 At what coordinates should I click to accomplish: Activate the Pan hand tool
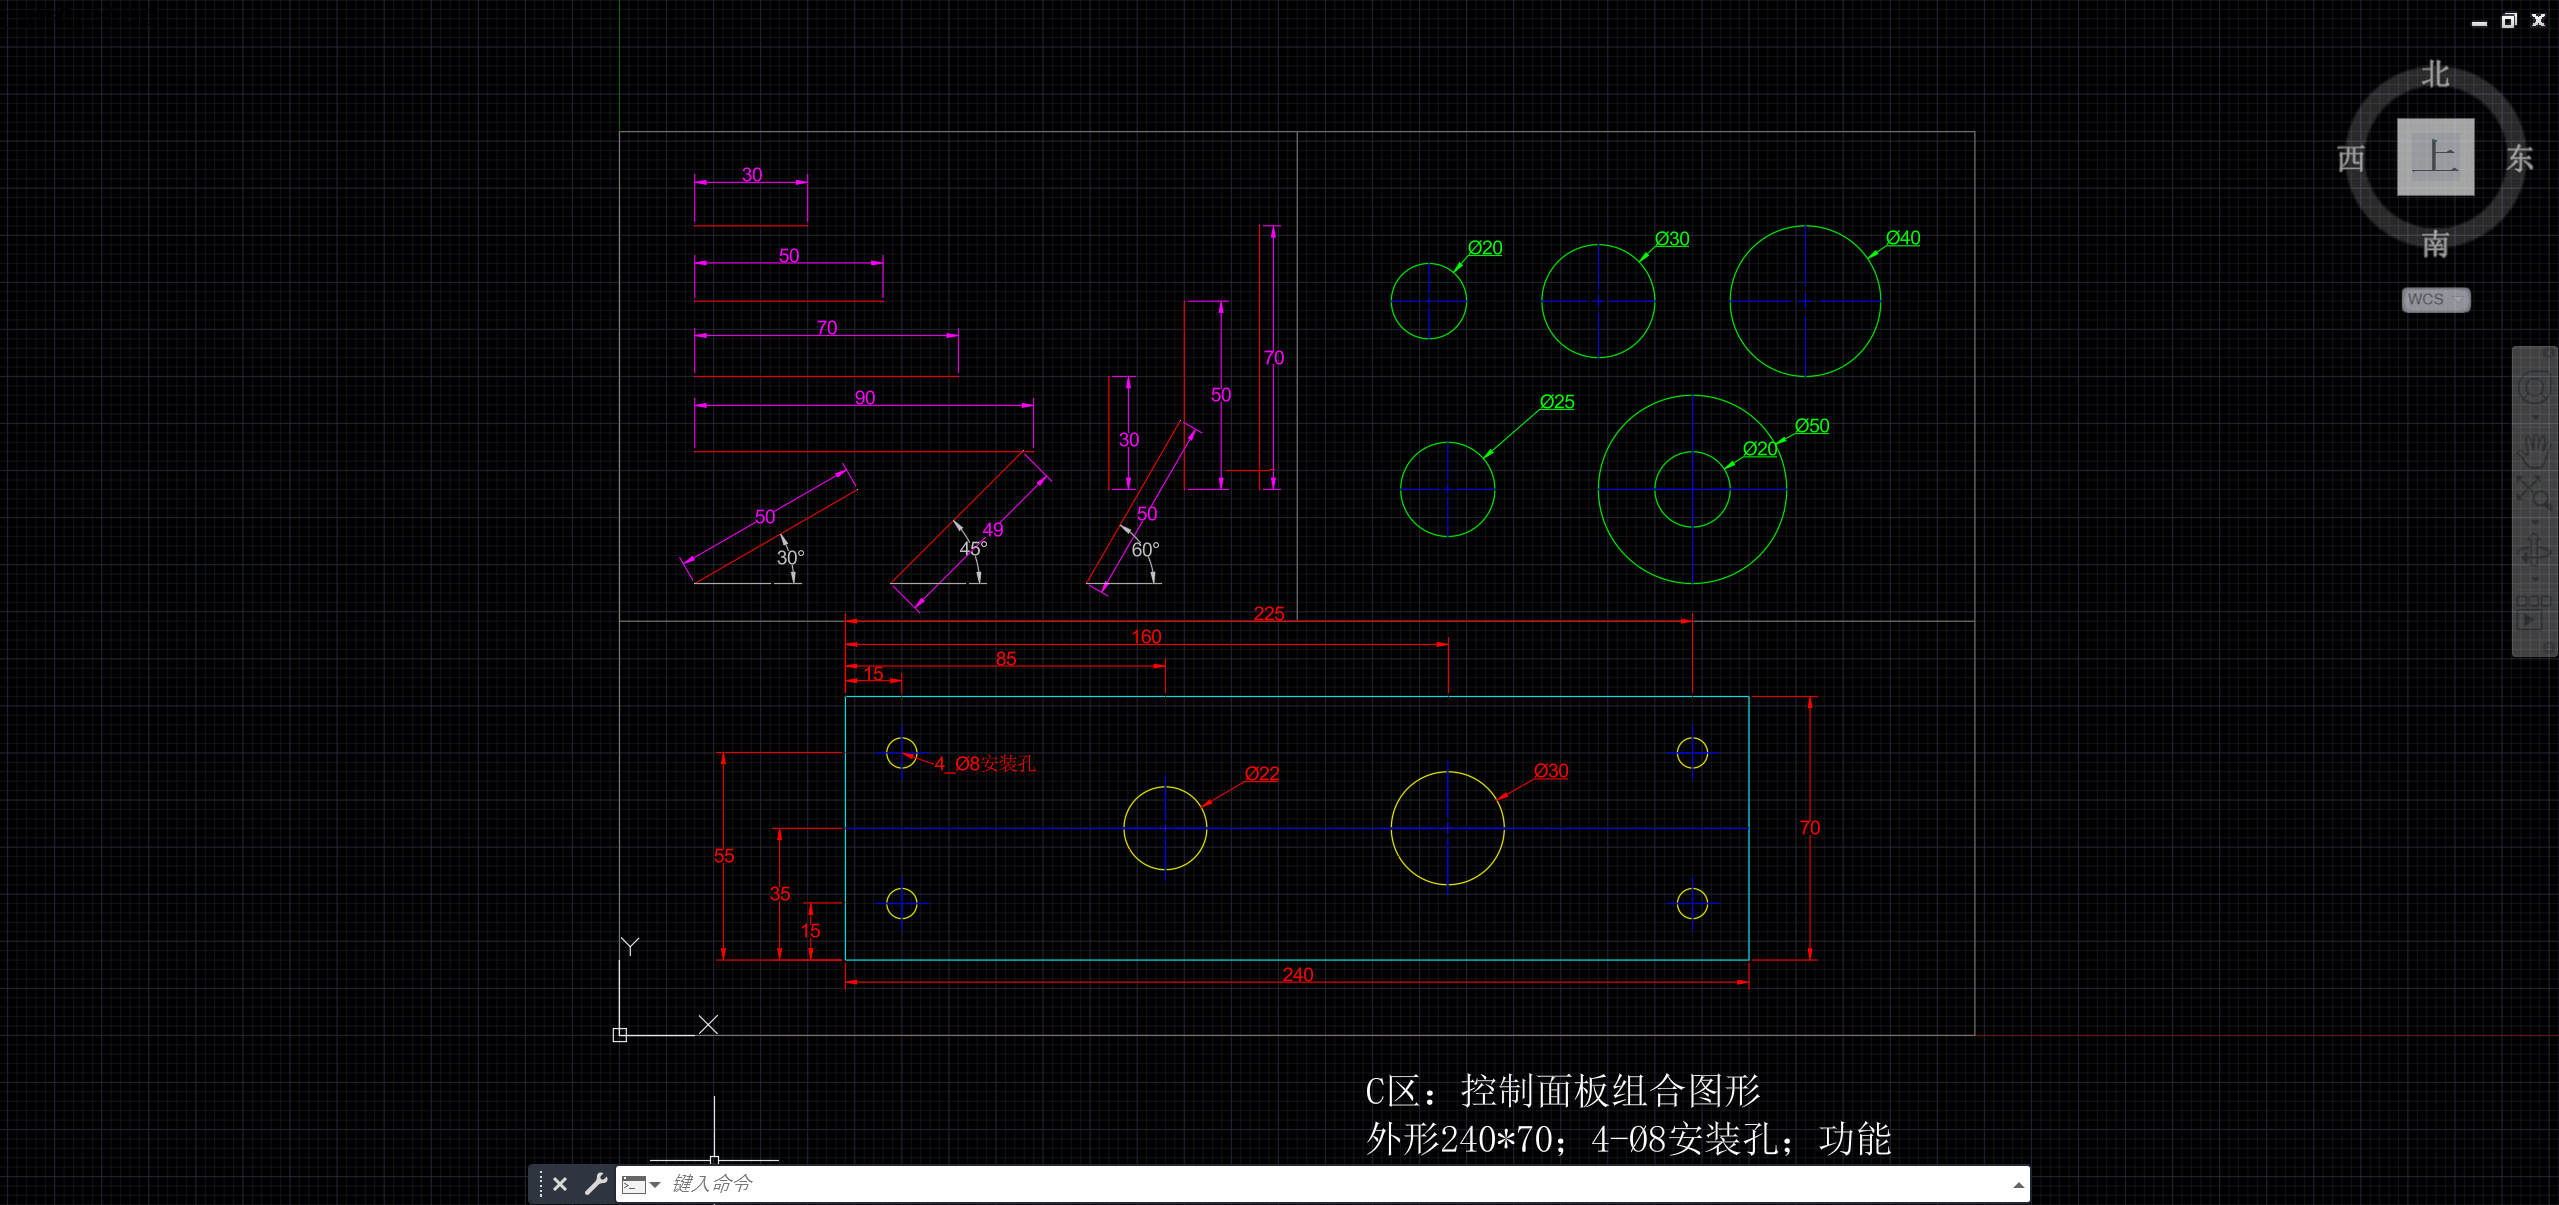pos(2534,450)
